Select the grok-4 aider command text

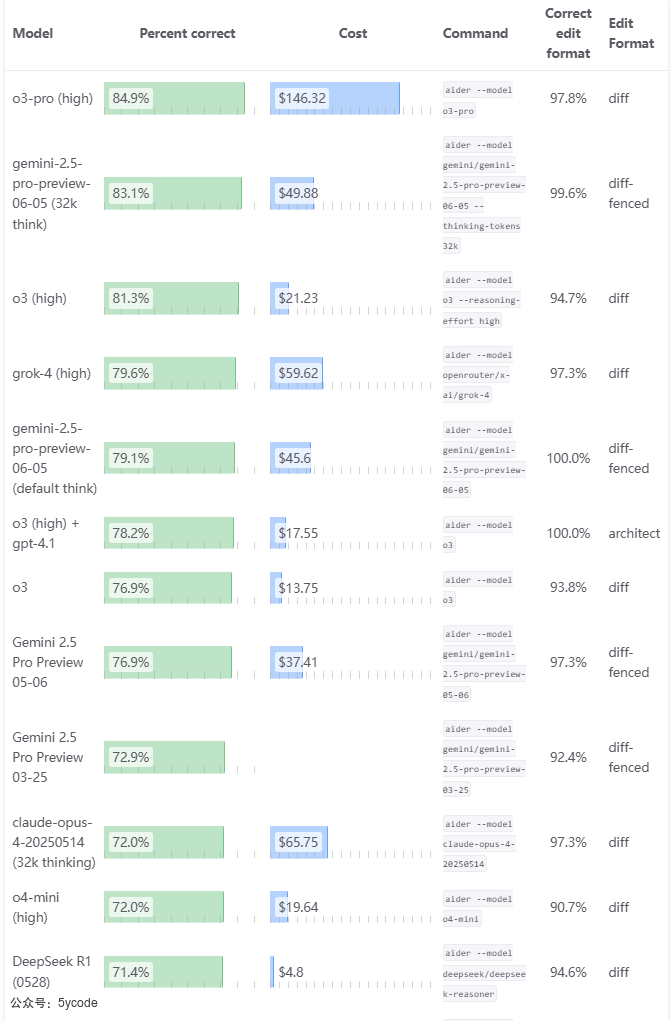[480, 373]
